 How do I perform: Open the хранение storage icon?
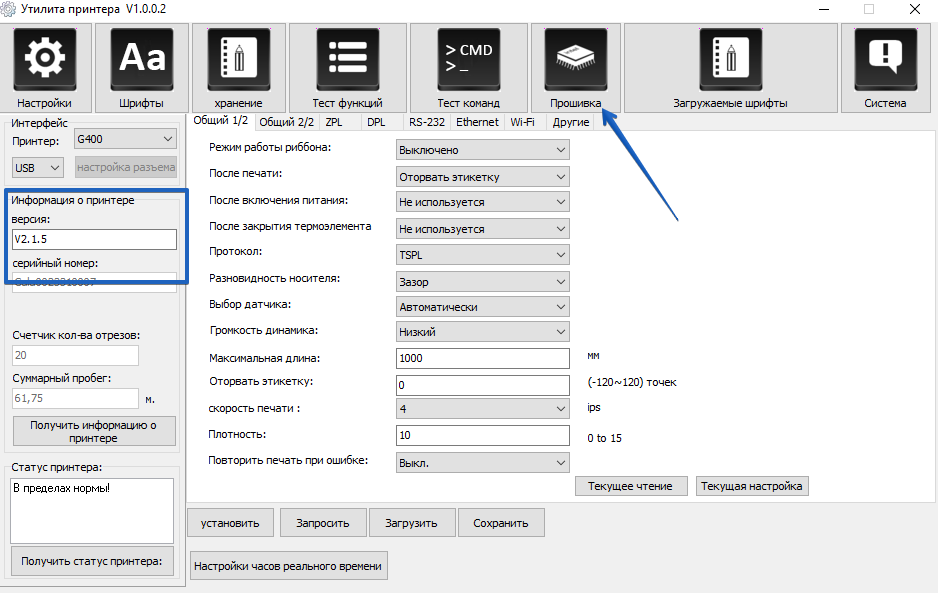pyautogui.click(x=238, y=58)
